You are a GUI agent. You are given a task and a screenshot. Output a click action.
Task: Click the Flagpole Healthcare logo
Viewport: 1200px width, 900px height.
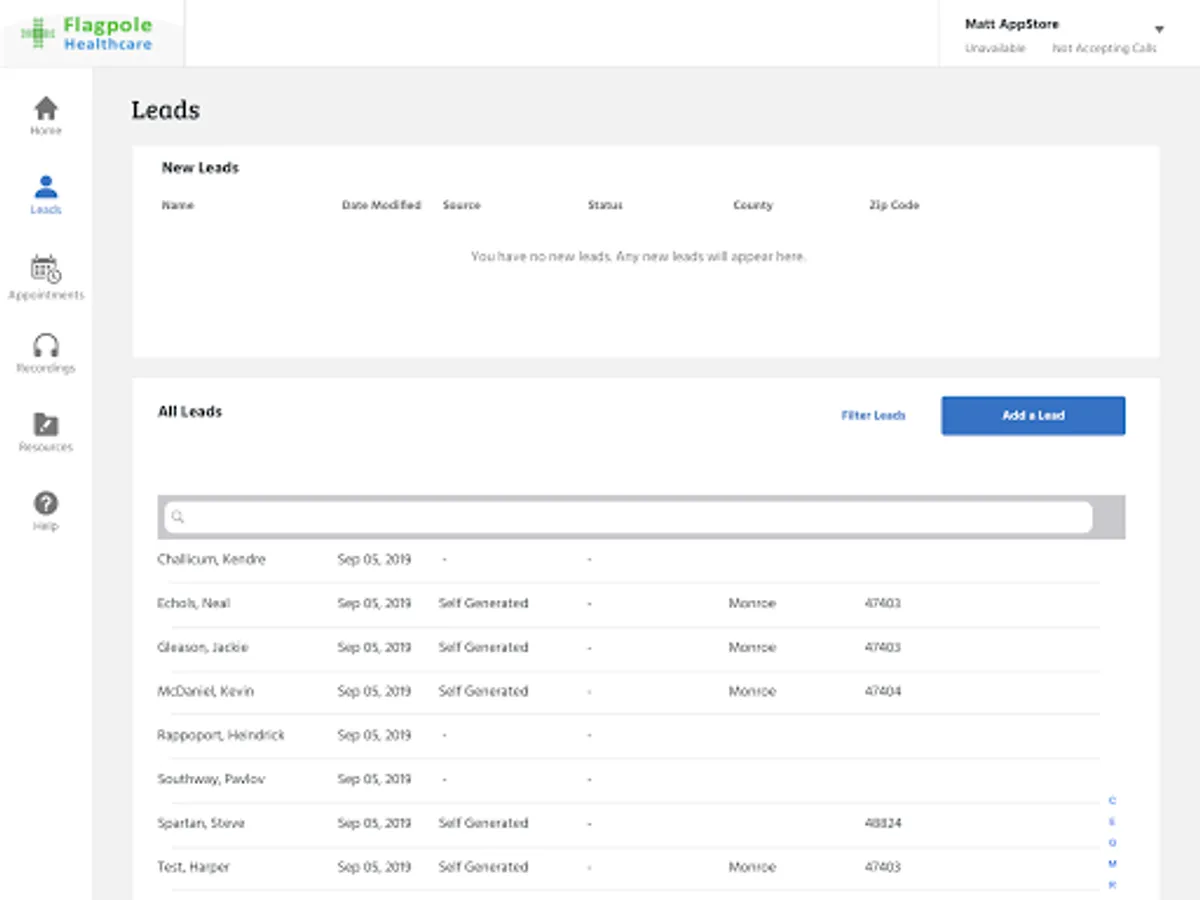[x=88, y=33]
